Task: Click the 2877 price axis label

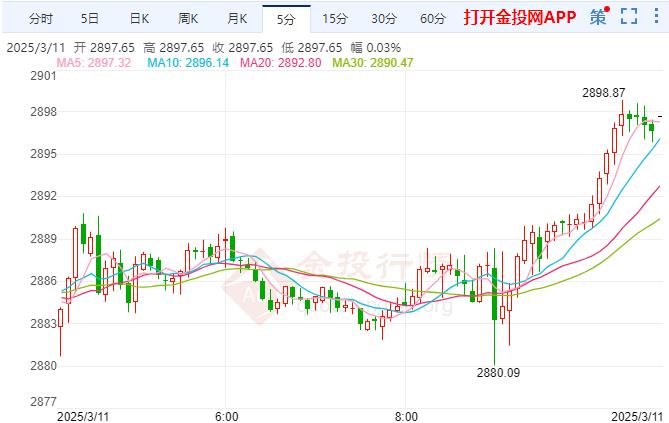Action: coord(43,402)
